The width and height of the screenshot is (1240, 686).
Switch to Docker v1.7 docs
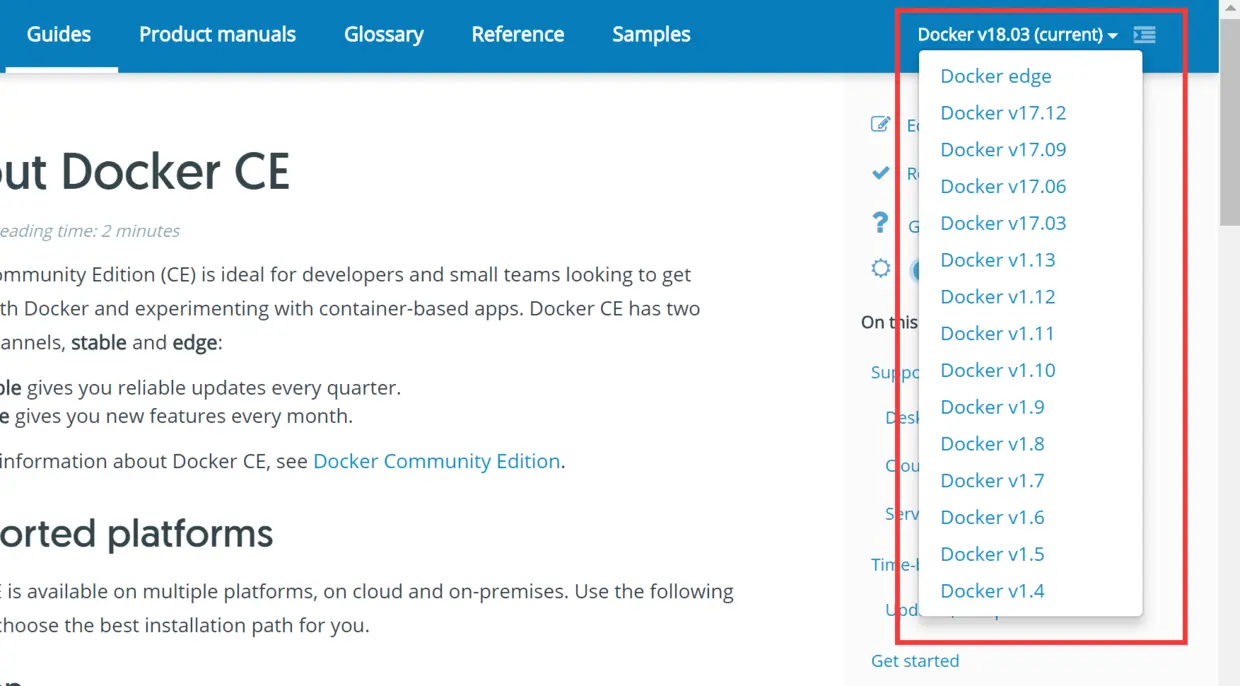coord(992,481)
